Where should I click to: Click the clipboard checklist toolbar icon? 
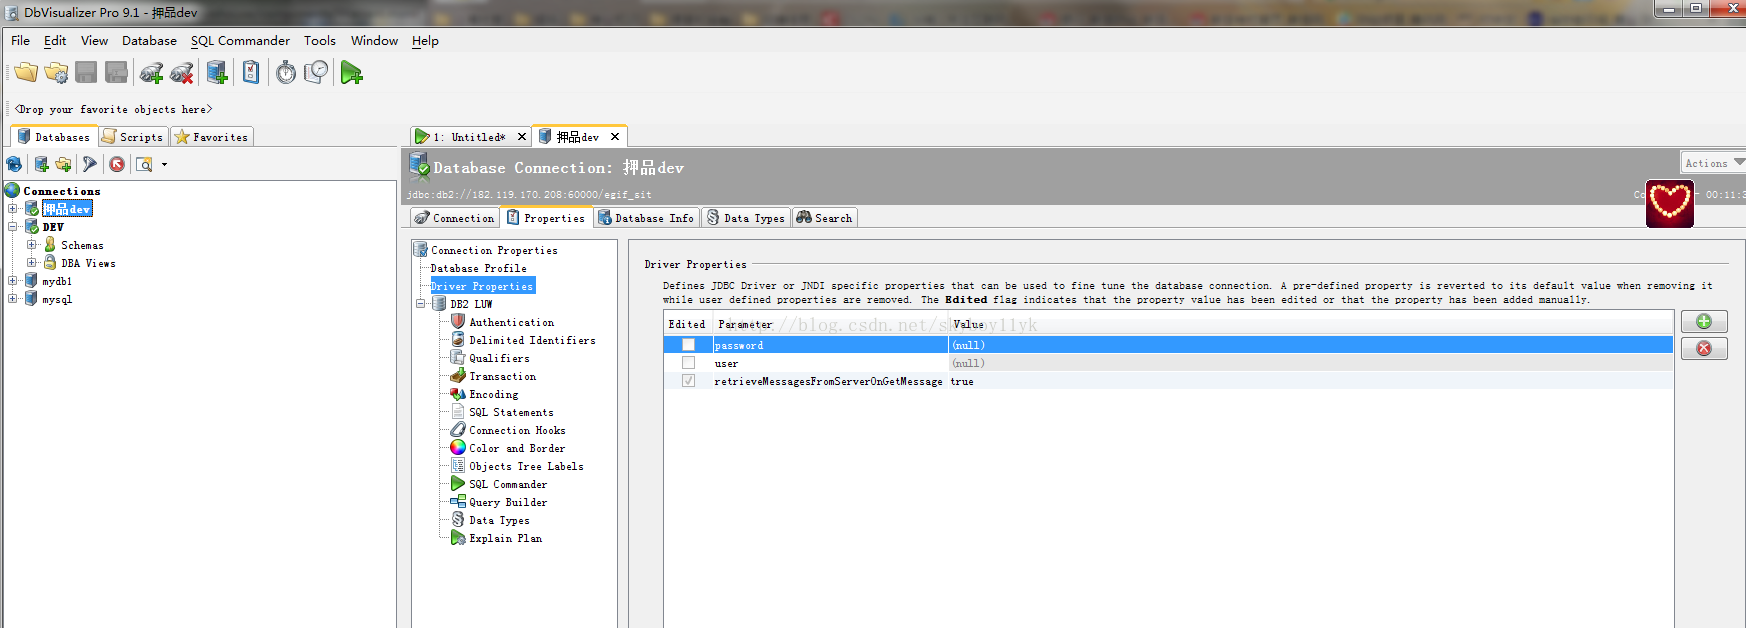pos(251,72)
